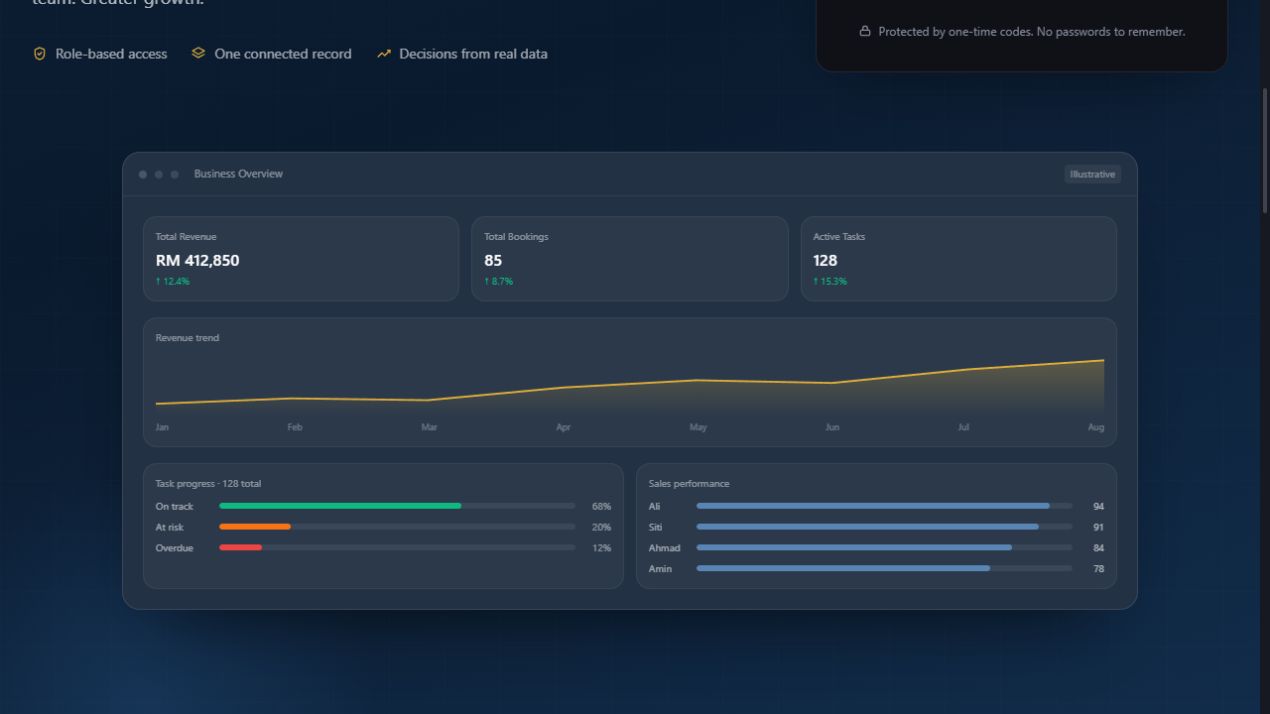Image resolution: width=1270 pixels, height=714 pixels.
Task: Click the padlock icon next to Protected by one-time codes
Action: click(865, 32)
